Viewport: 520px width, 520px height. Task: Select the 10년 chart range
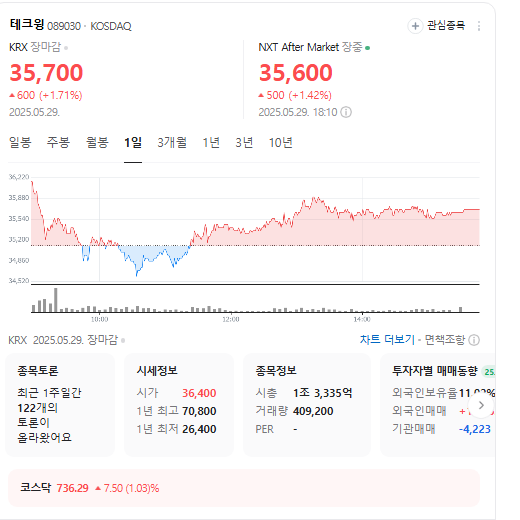tap(281, 143)
